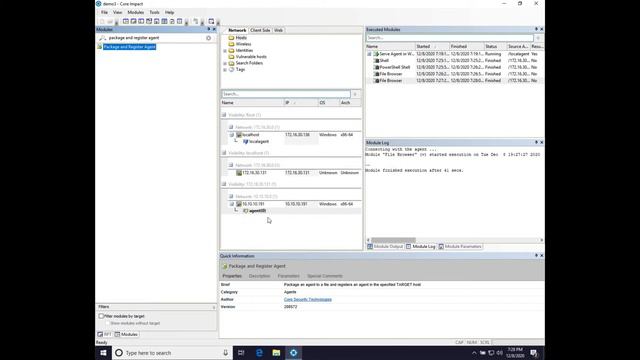Open Microsoft Edge from taskbar
This screenshot has width=640, height=360.
click(x=259, y=353)
